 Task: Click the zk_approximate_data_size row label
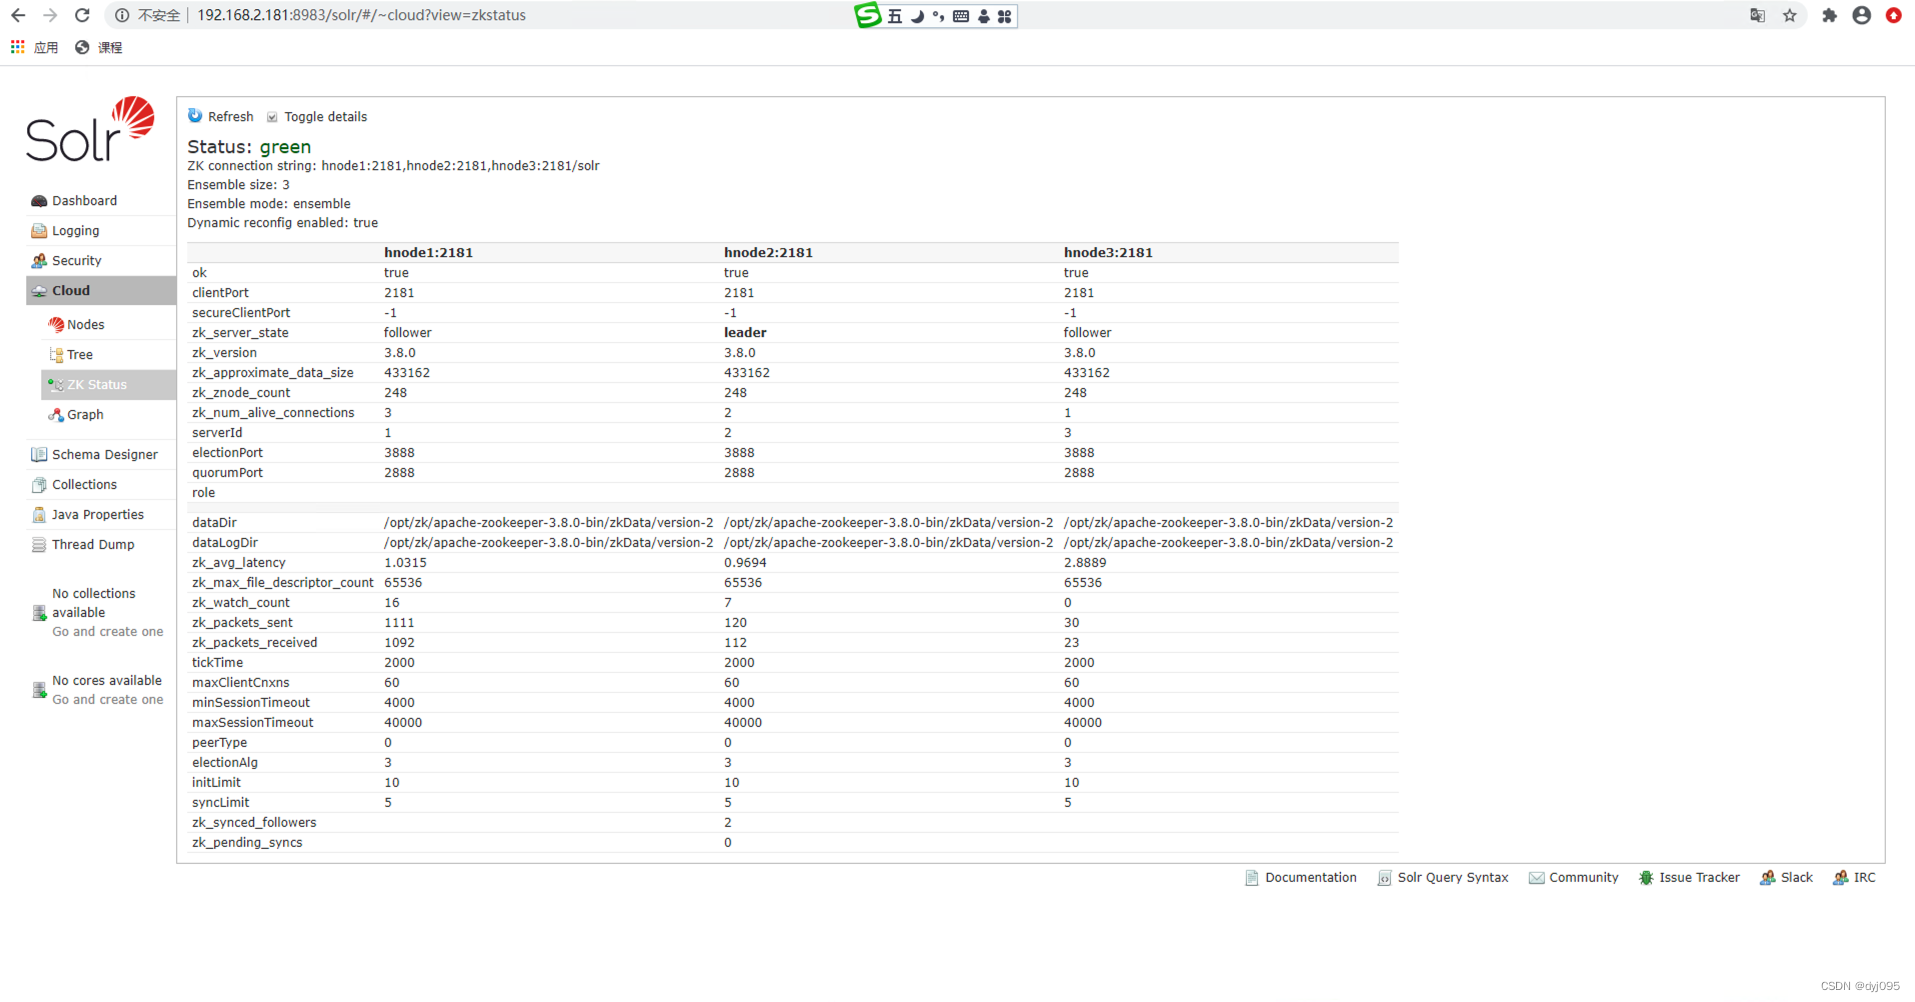273,373
